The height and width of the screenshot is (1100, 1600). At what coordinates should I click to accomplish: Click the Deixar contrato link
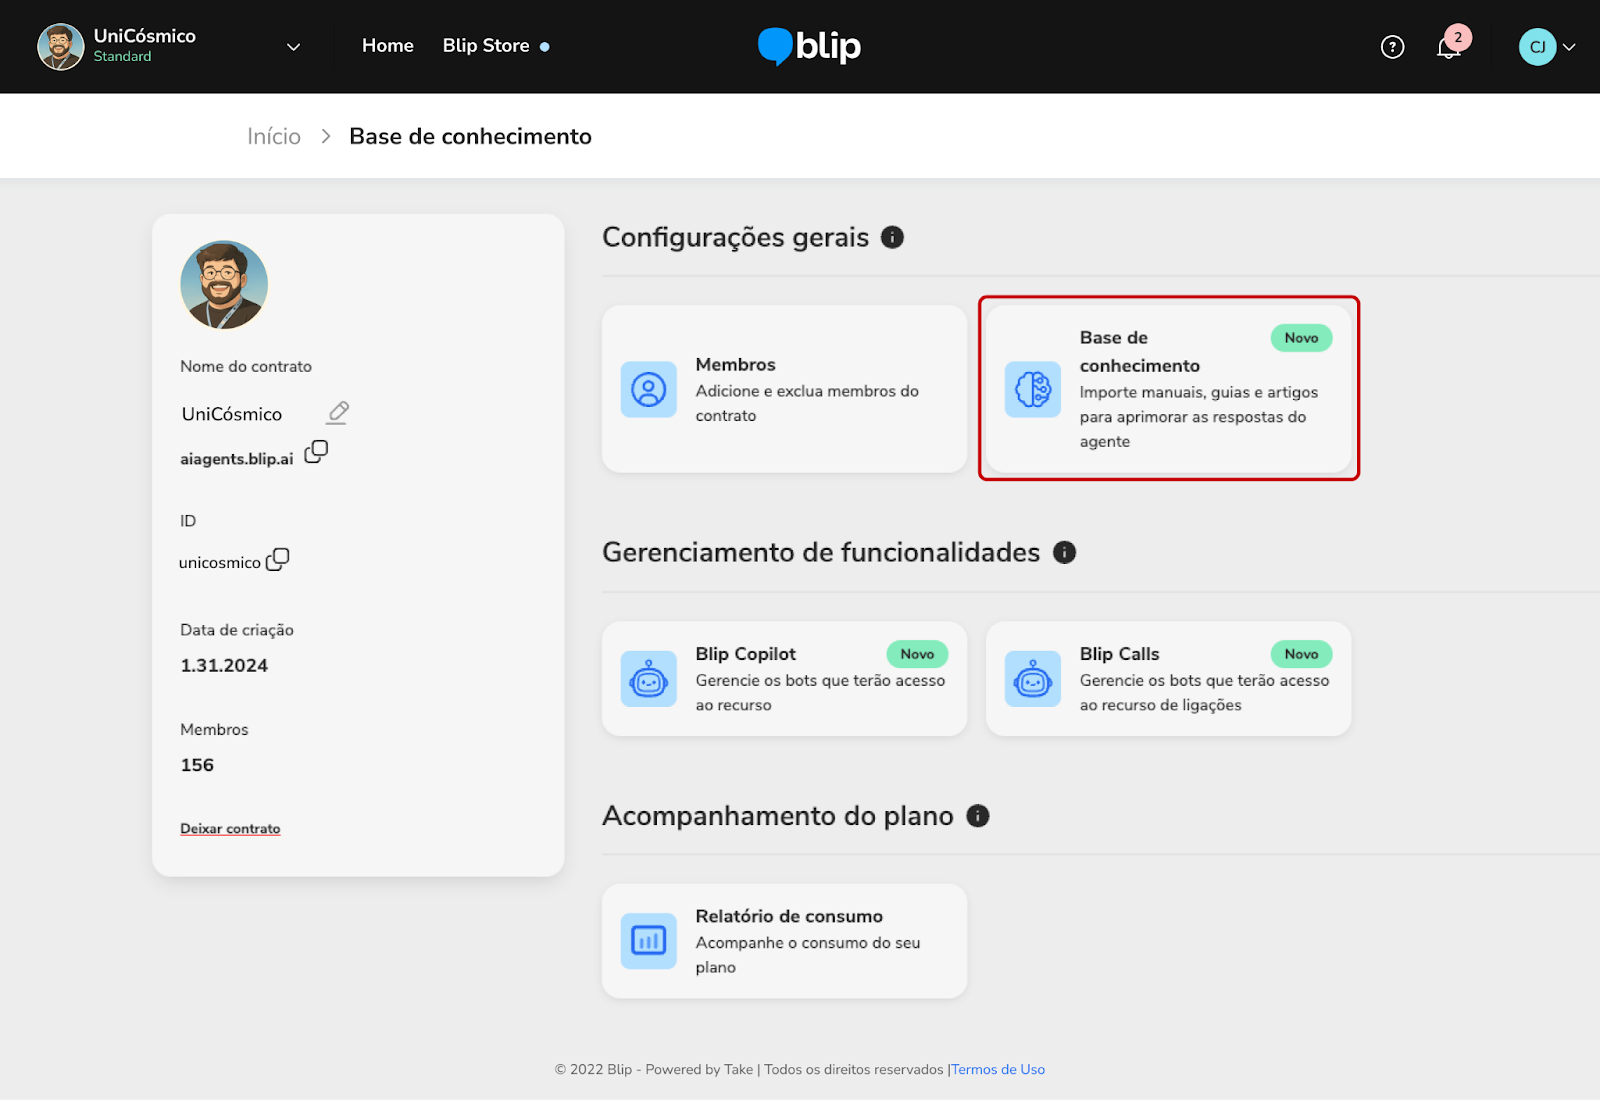pos(230,829)
